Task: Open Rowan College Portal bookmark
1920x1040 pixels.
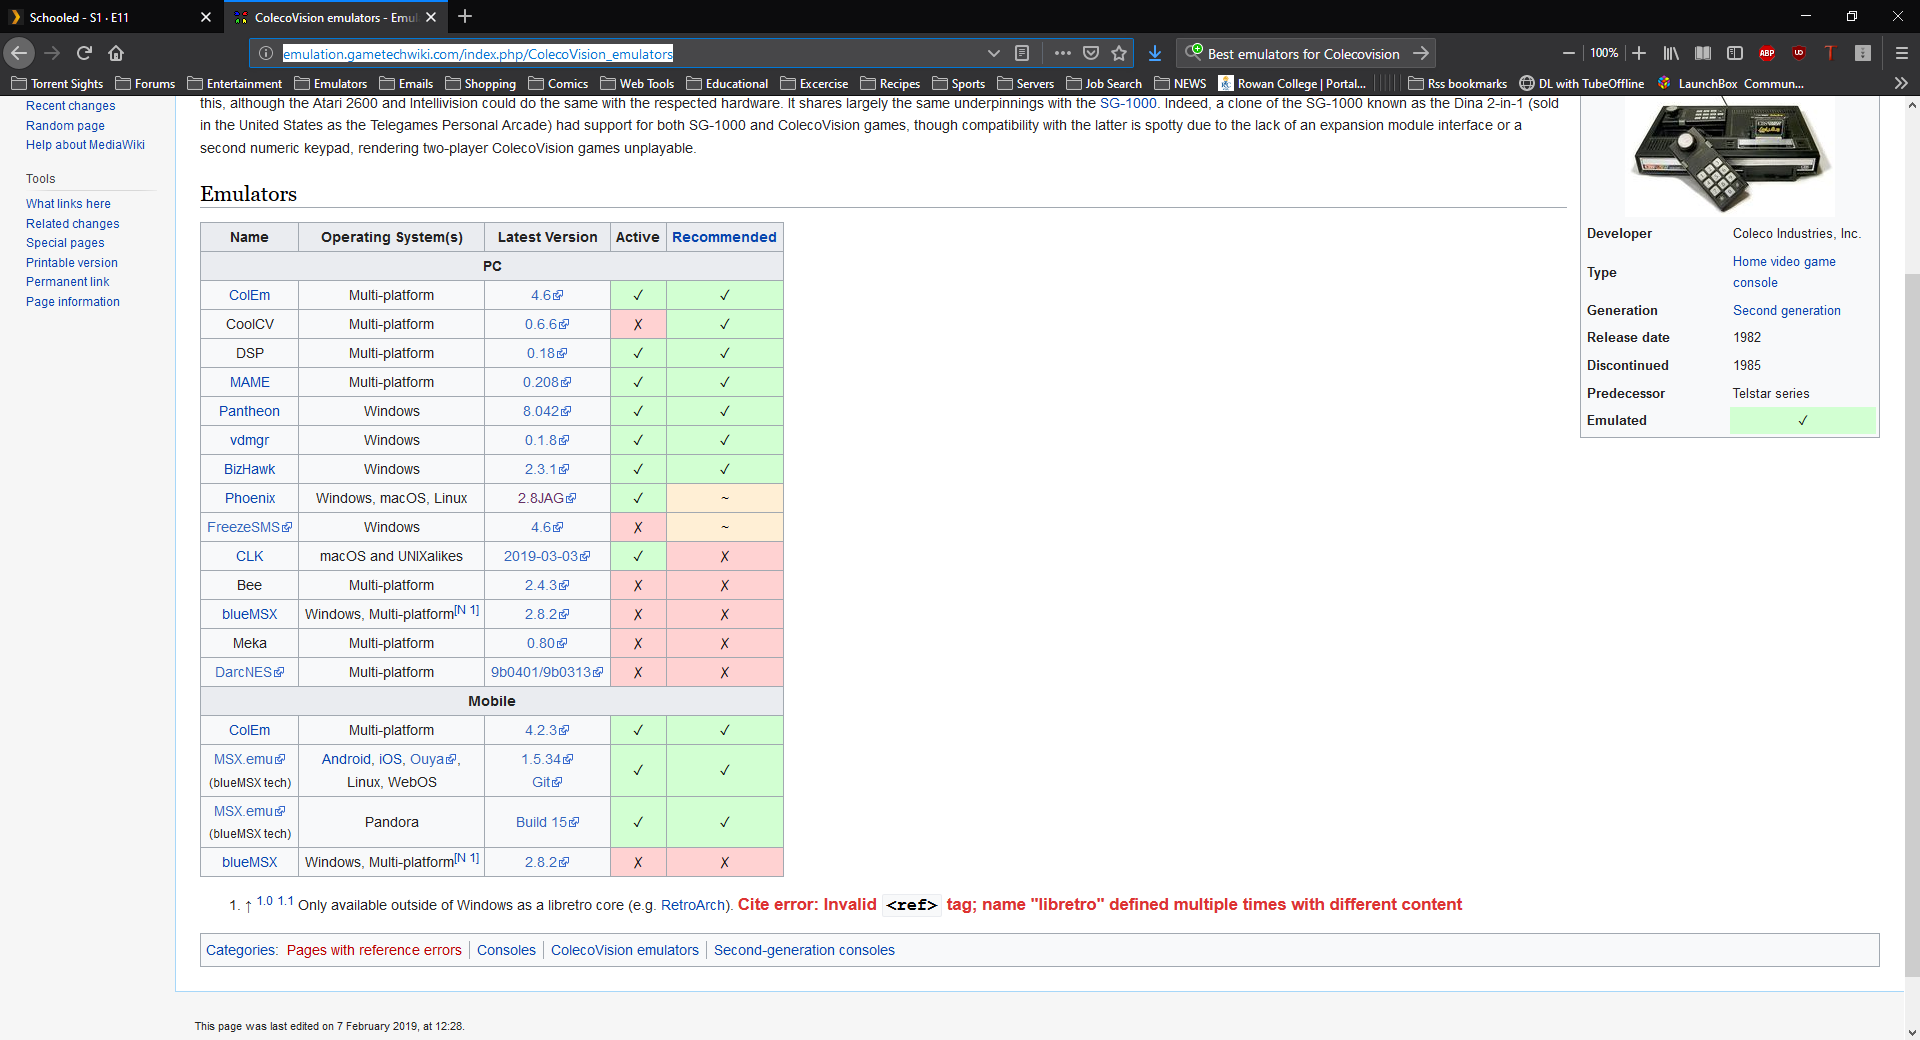Action: [1292, 83]
